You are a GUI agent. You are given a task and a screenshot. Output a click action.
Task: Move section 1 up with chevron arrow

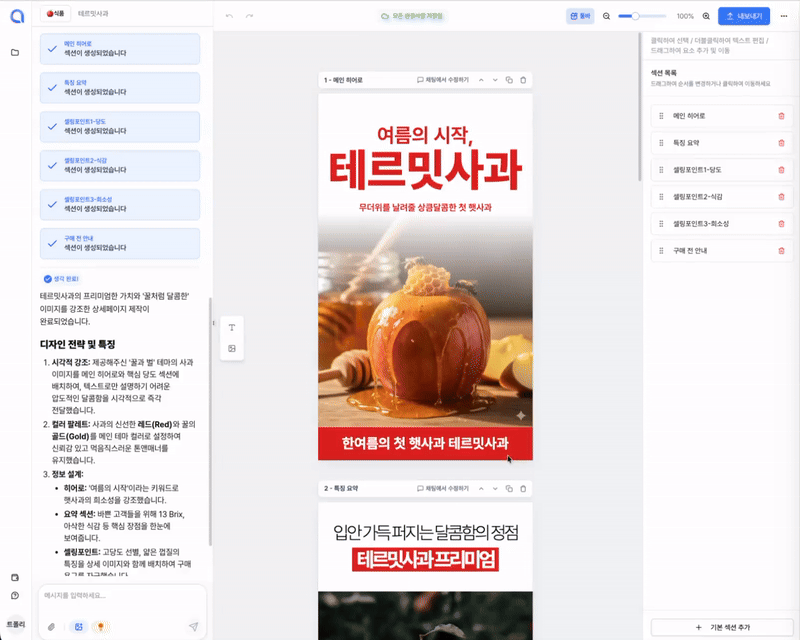[x=481, y=80]
